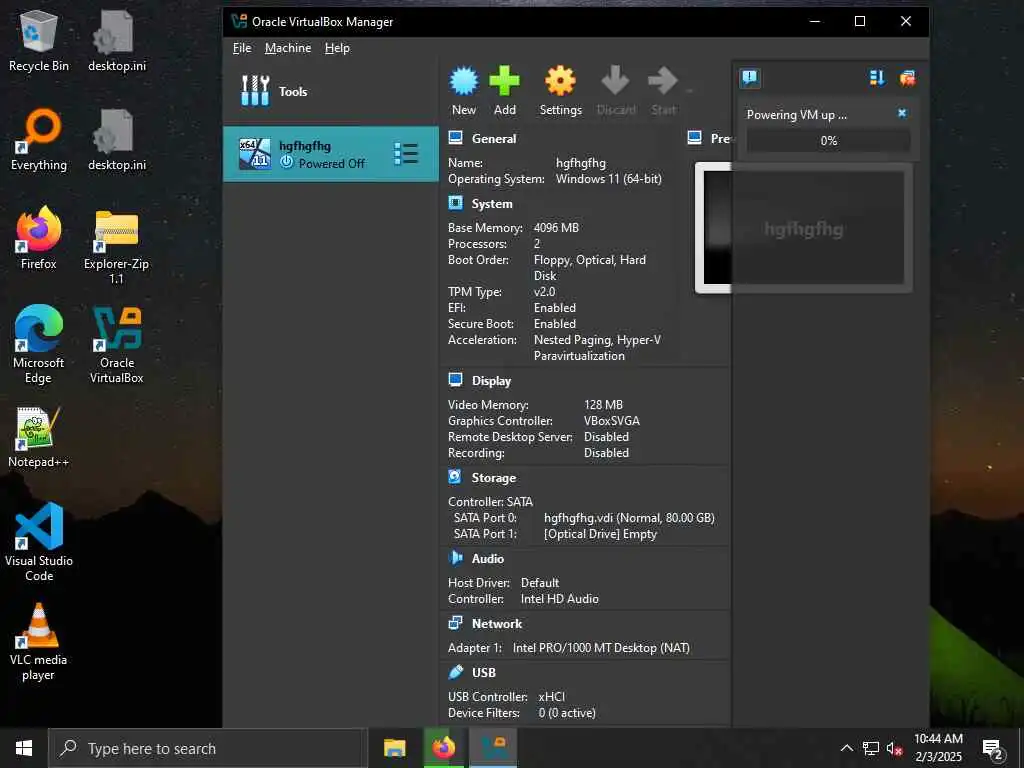Open the General section heading link
Screen dimensions: 1024x768
coord(494,138)
